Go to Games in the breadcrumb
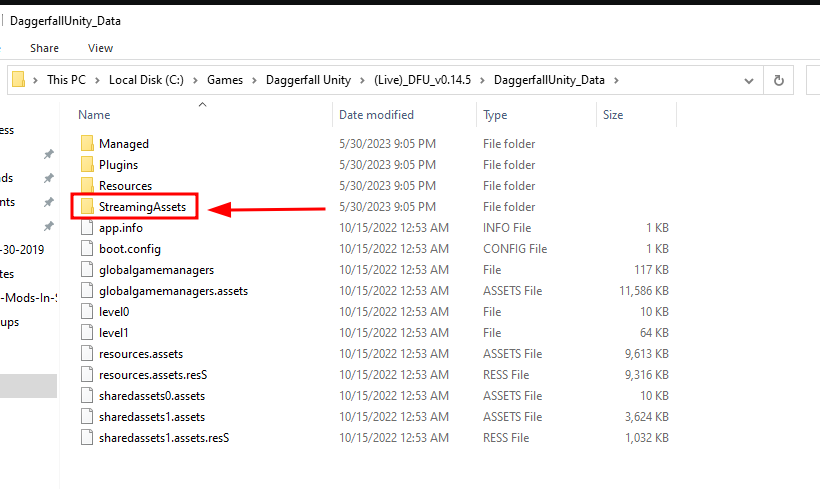Viewport: 820px width, 489px height. click(225, 80)
